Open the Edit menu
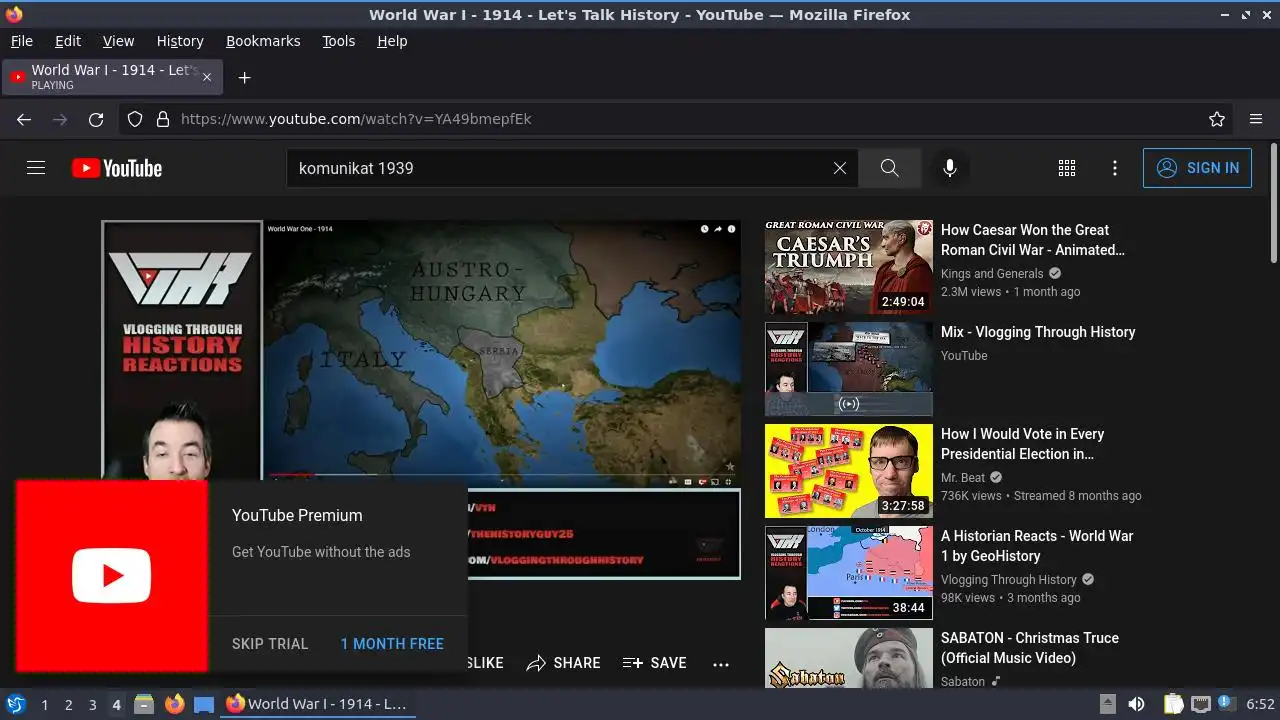 pyautogui.click(x=68, y=41)
